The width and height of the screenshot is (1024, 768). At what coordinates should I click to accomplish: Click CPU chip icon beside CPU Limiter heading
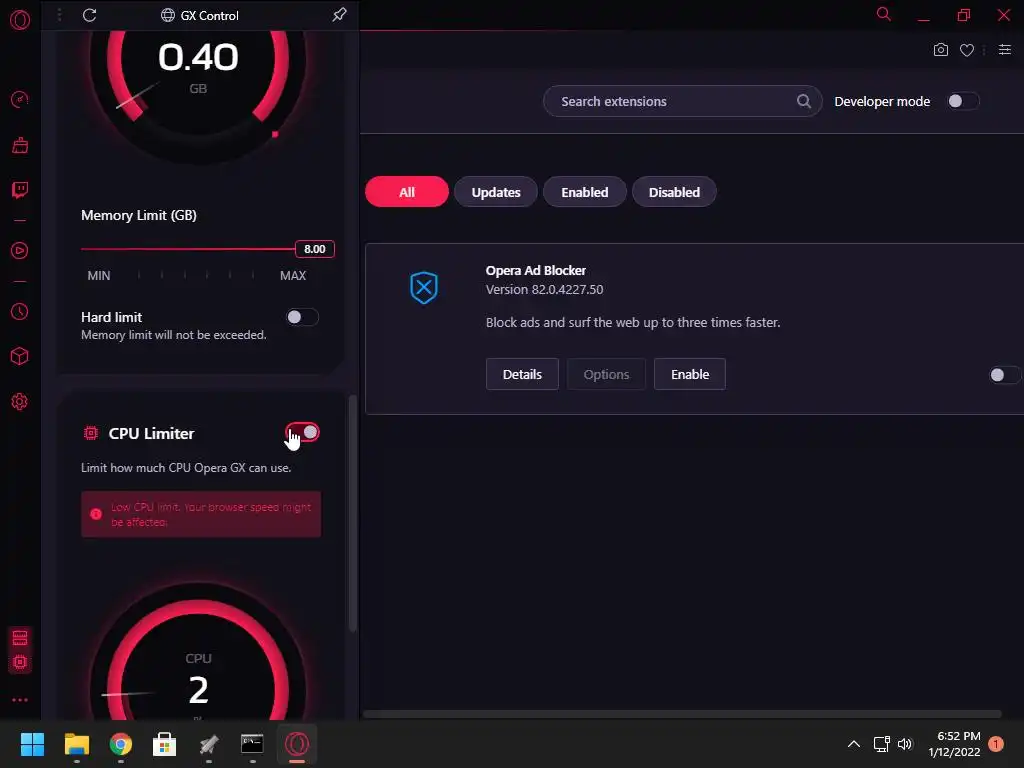pyautogui.click(x=91, y=433)
